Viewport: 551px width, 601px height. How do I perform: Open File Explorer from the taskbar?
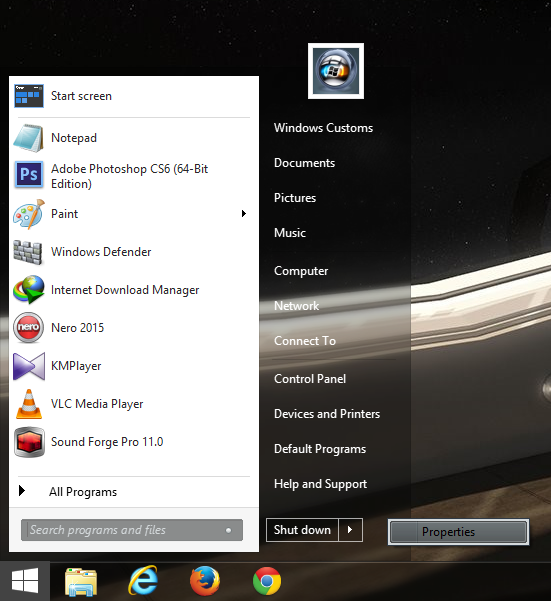click(x=81, y=582)
